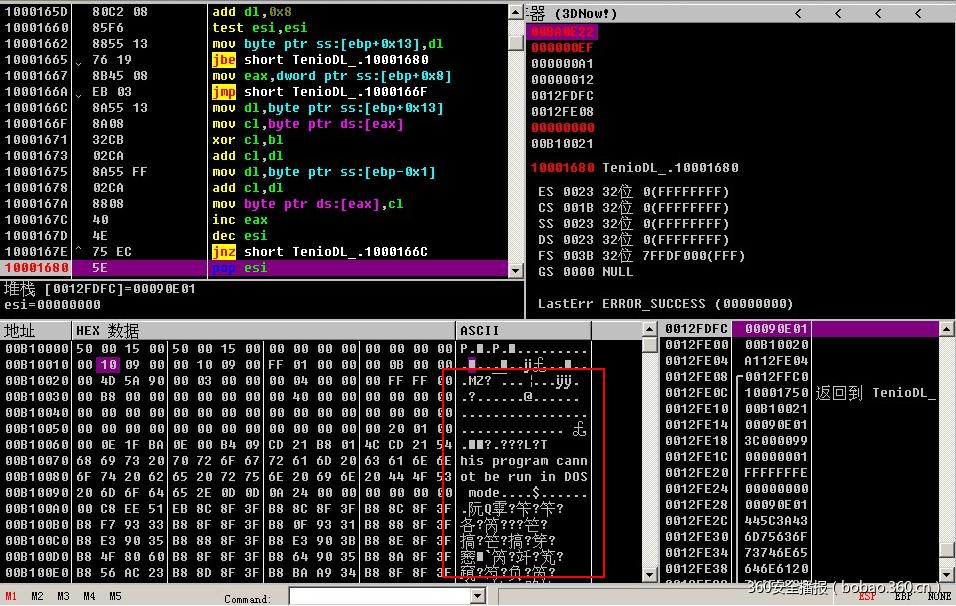Click the (3DNow!) registers header
Screen dimensions: 956x606
[x=586, y=13]
